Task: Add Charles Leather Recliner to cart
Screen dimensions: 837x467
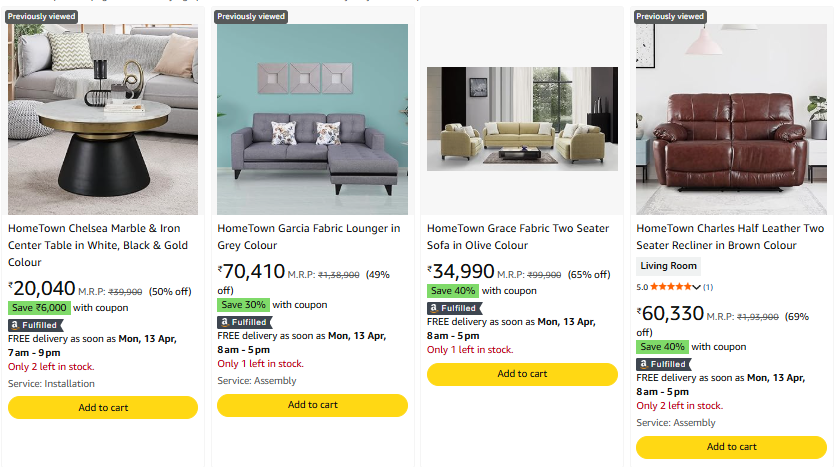Action: (x=731, y=447)
